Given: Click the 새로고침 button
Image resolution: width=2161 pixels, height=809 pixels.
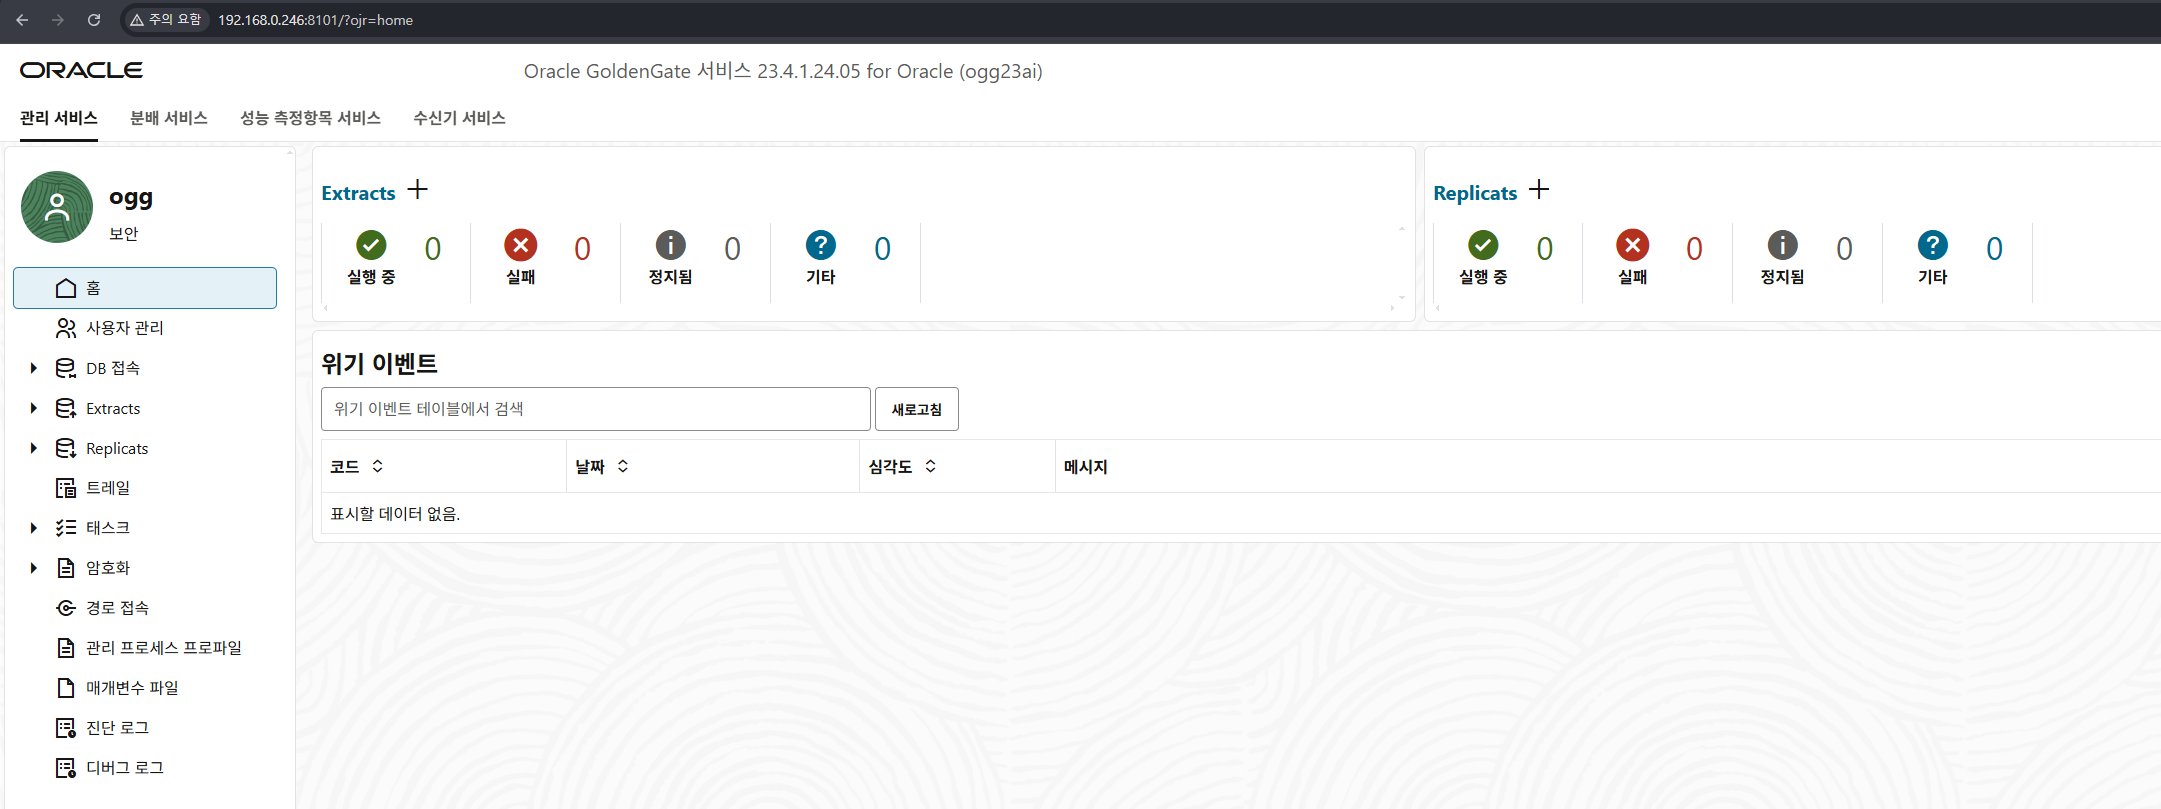Looking at the screenshot, I should point(917,409).
